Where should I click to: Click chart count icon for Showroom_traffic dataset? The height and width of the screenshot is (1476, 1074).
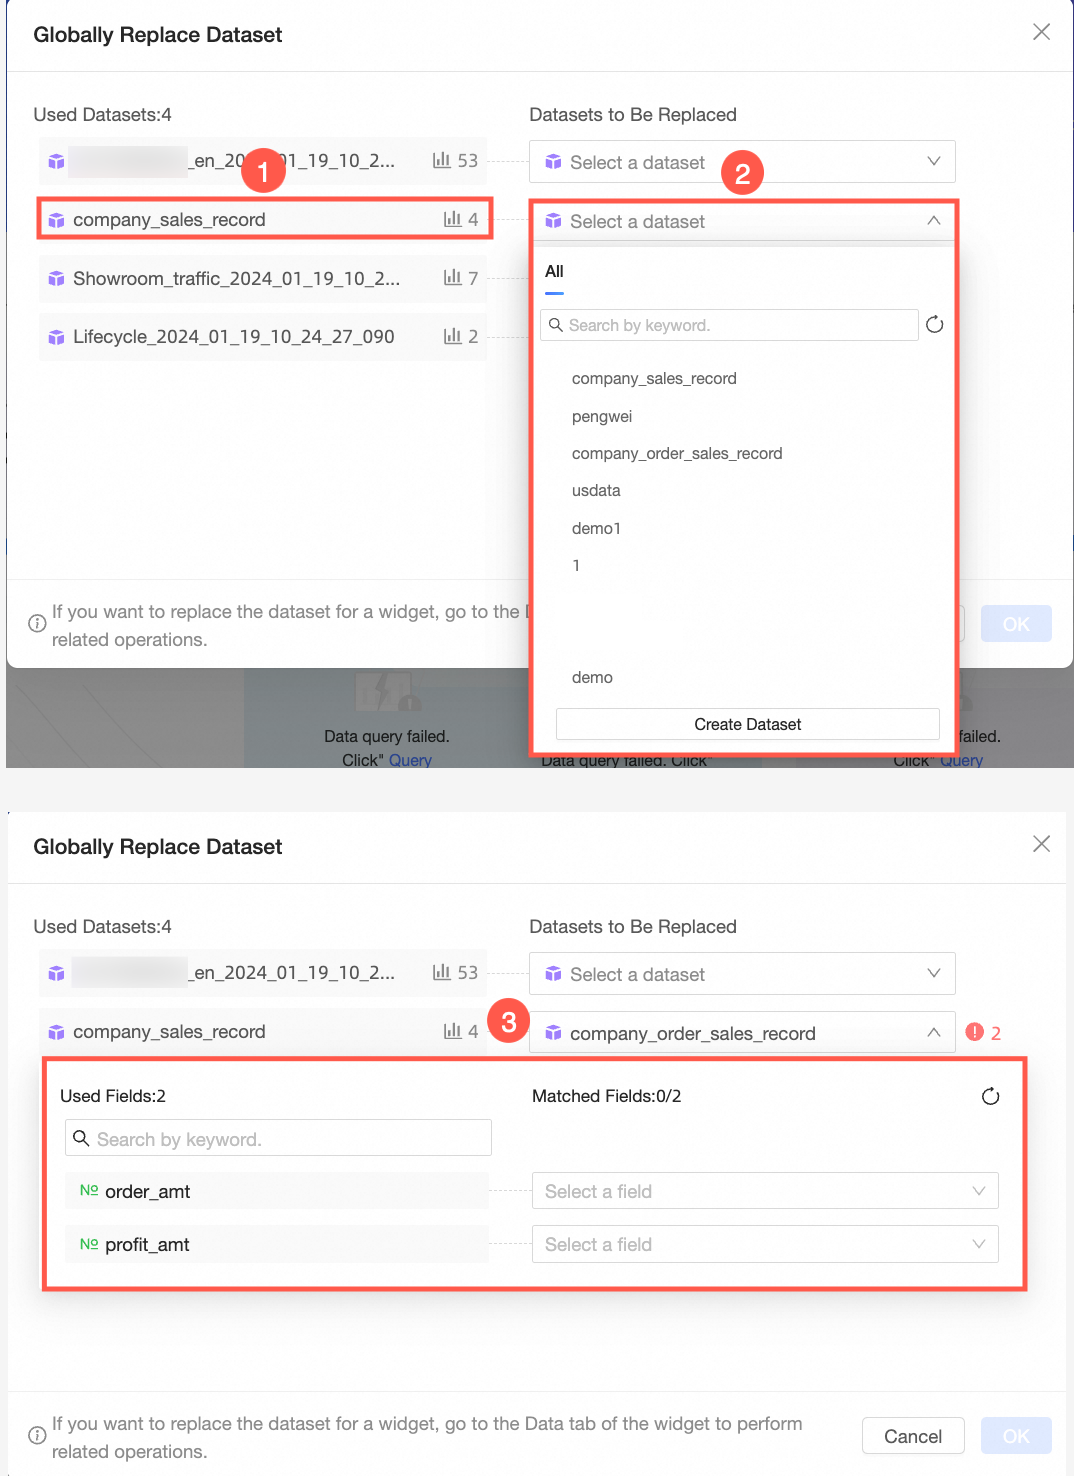click(453, 278)
